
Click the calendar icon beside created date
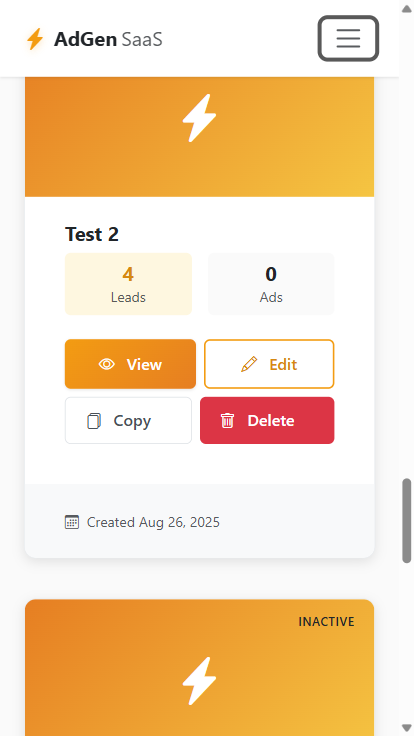click(x=72, y=522)
